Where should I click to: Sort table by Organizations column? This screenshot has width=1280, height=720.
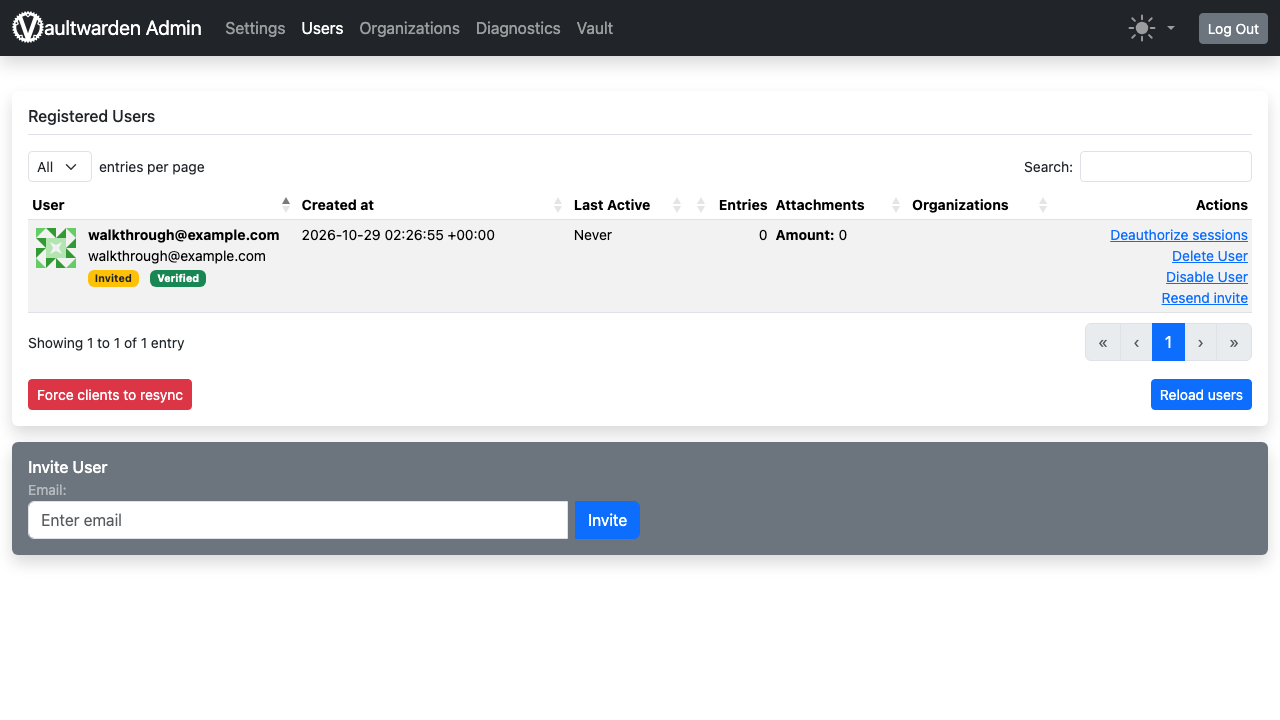tap(980, 205)
